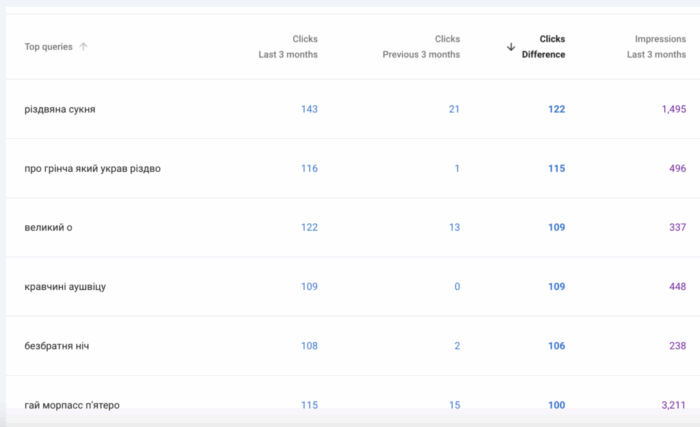Click the 3,211 impressions value

(669, 405)
